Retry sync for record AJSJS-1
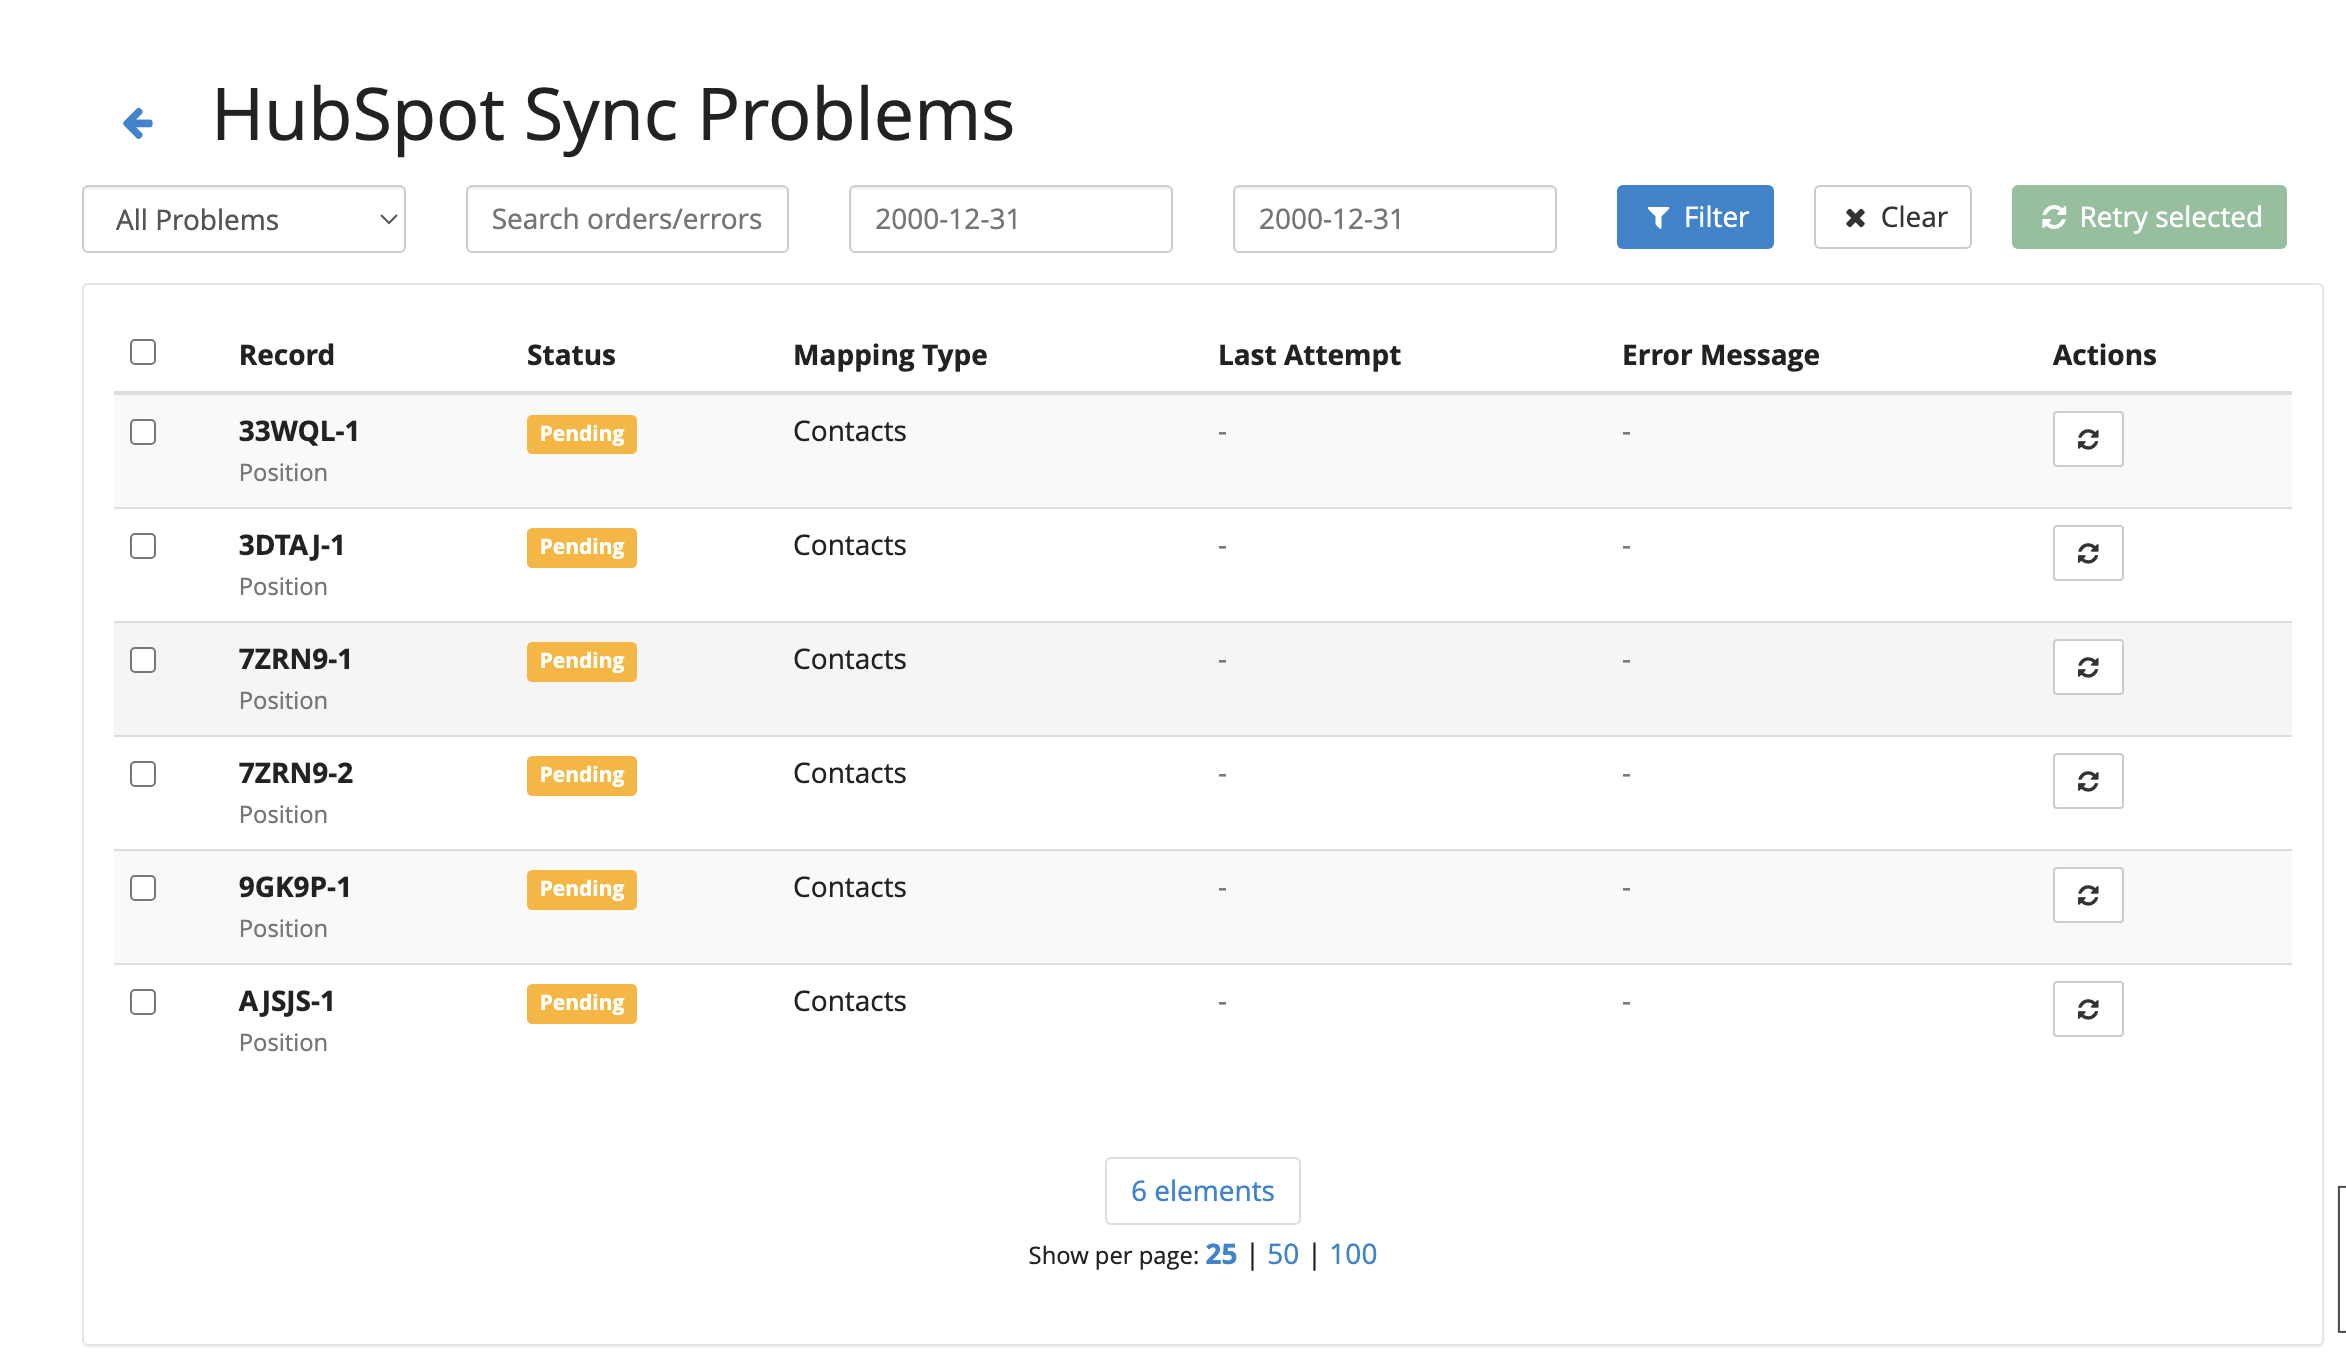The image size is (2346, 1368). click(x=2088, y=1009)
